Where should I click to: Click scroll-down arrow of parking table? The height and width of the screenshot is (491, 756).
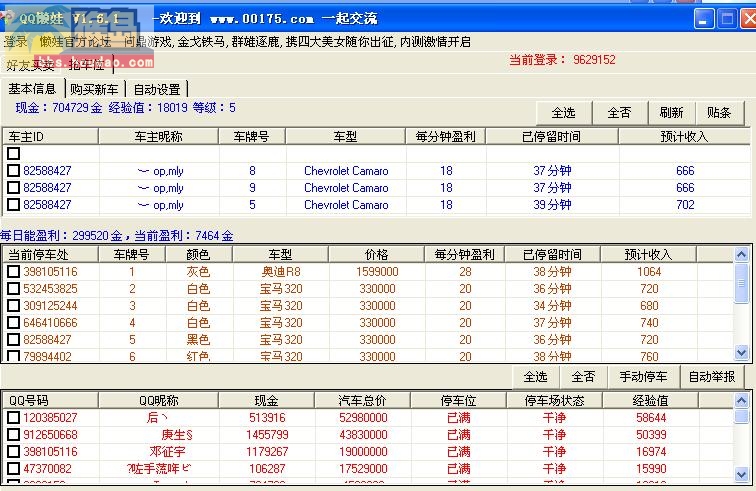coord(742,353)
